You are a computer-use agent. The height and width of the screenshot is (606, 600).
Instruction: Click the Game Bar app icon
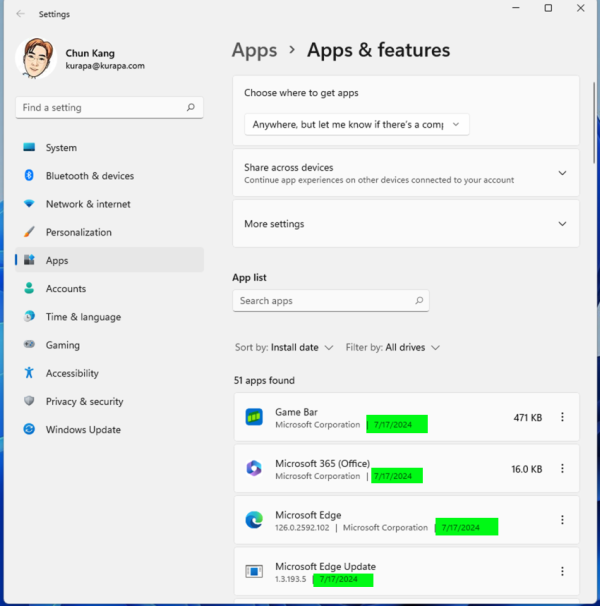point(254,417)
